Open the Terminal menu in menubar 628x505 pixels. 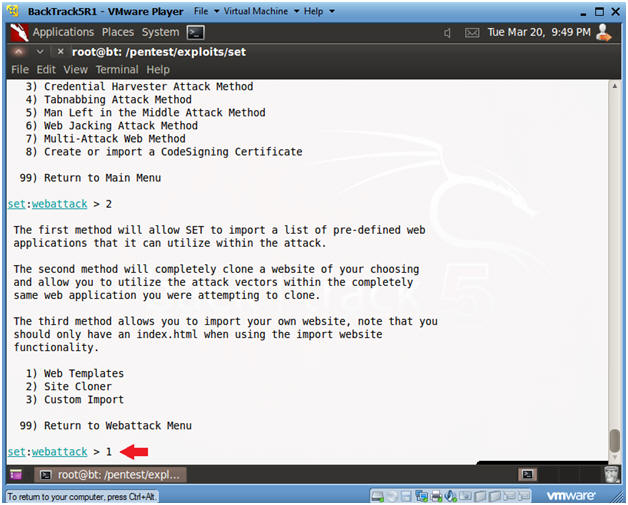coord(117,70)
